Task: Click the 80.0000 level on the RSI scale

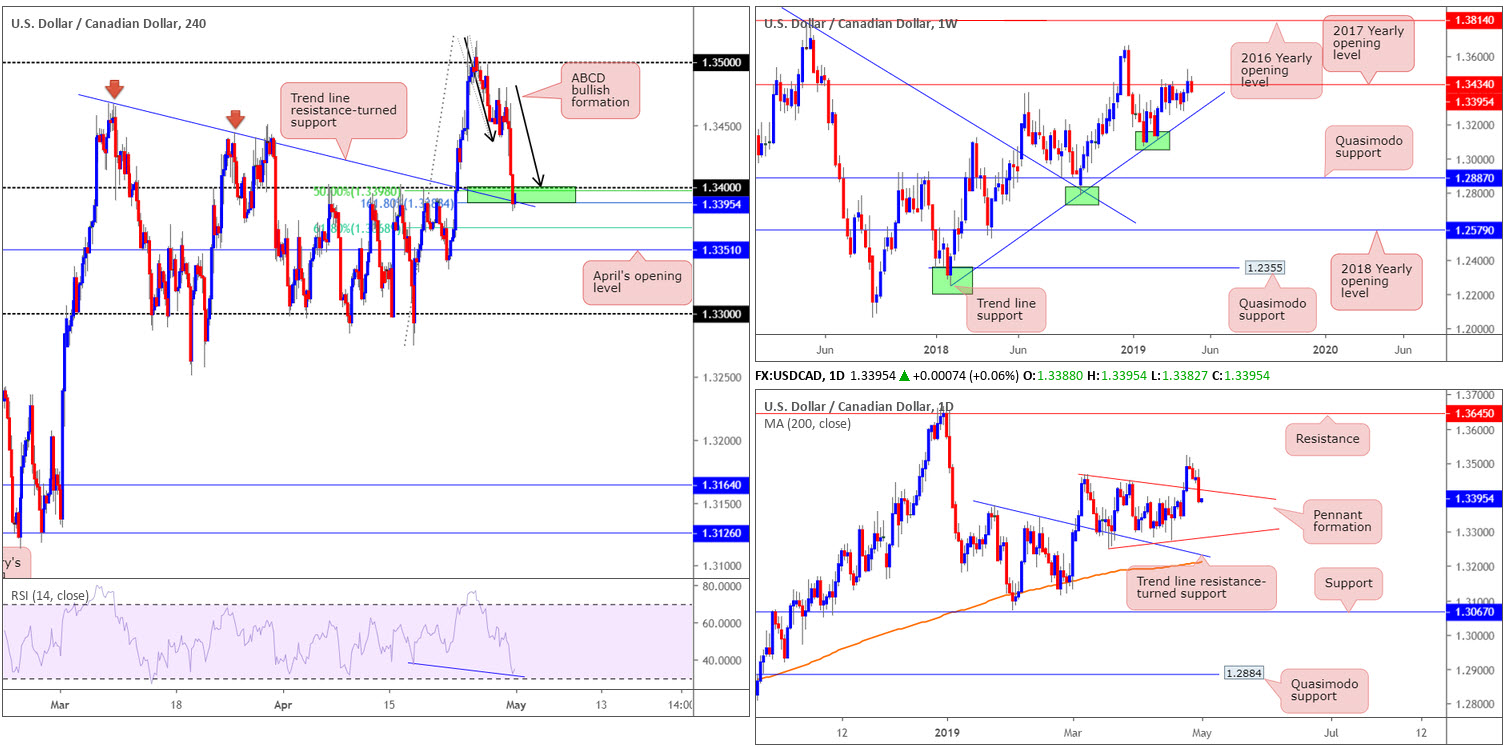Action: point(721,585)
